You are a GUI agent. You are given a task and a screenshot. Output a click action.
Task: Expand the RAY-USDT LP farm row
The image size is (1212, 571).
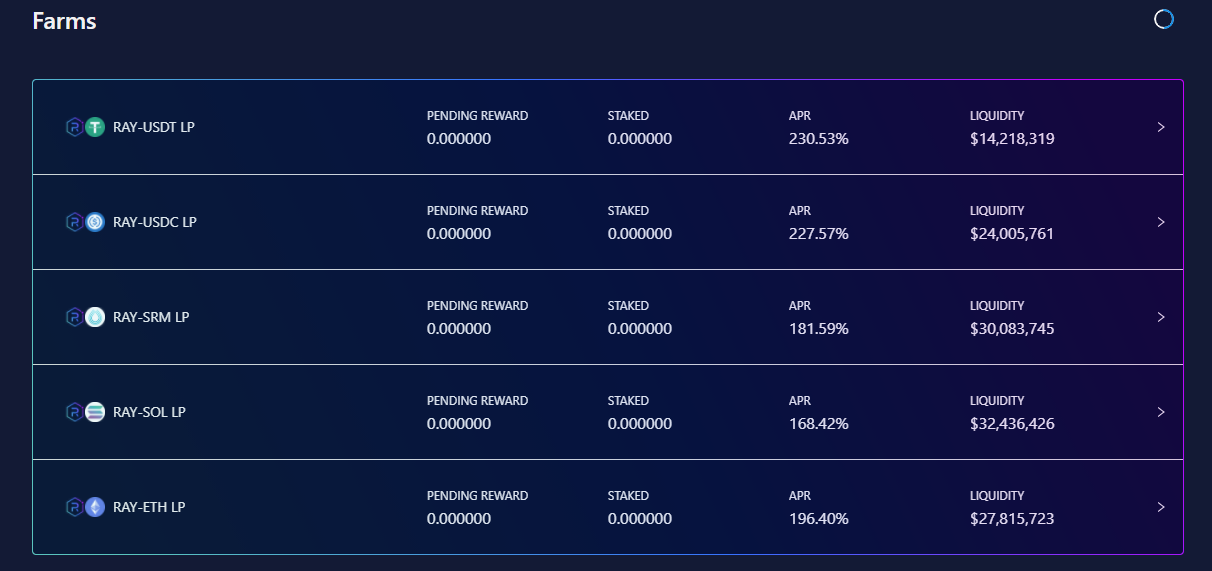point(1161,127)
